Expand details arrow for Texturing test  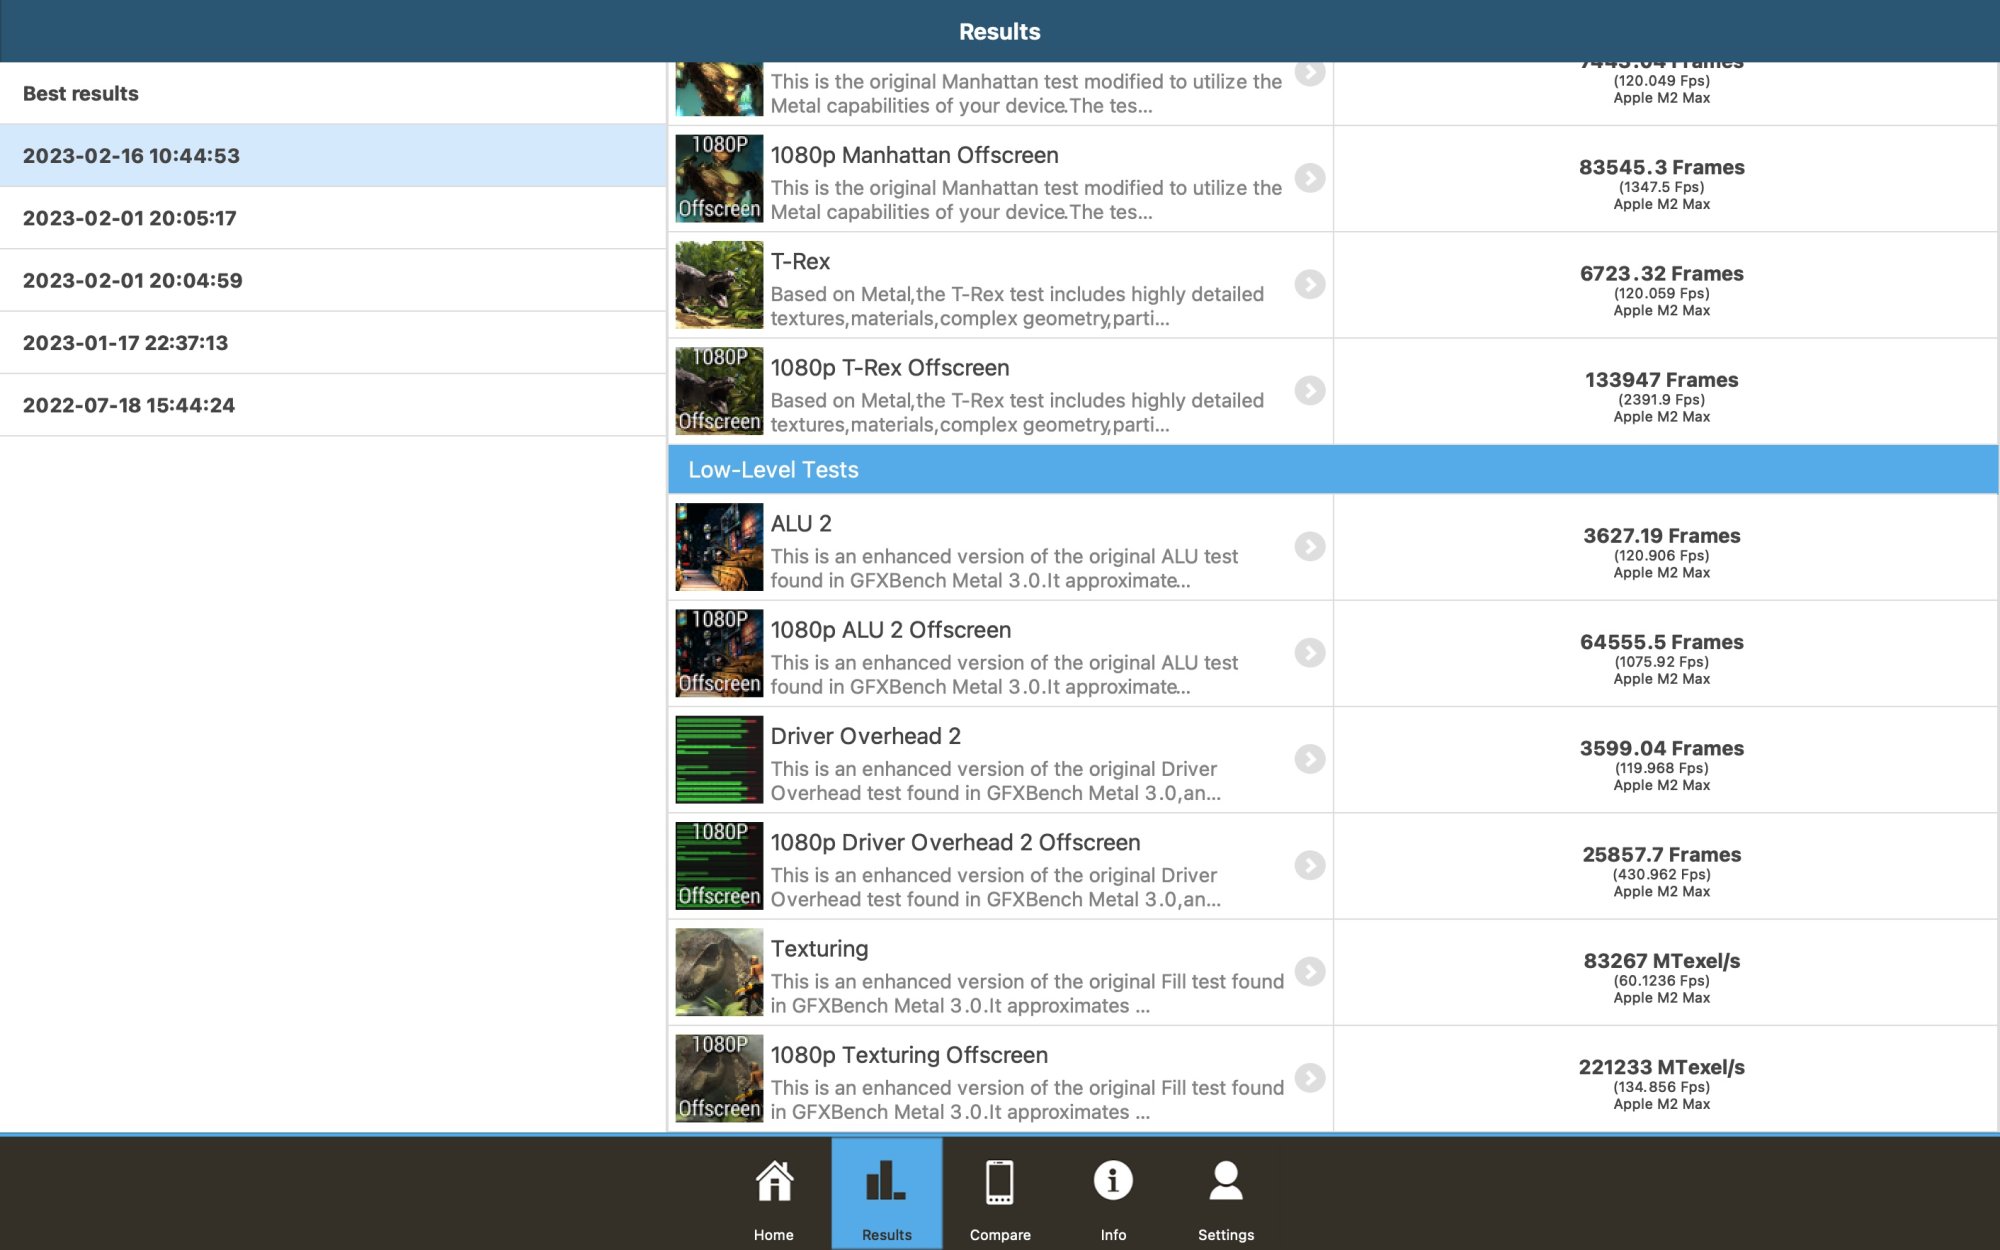[x=1309, y=971]
